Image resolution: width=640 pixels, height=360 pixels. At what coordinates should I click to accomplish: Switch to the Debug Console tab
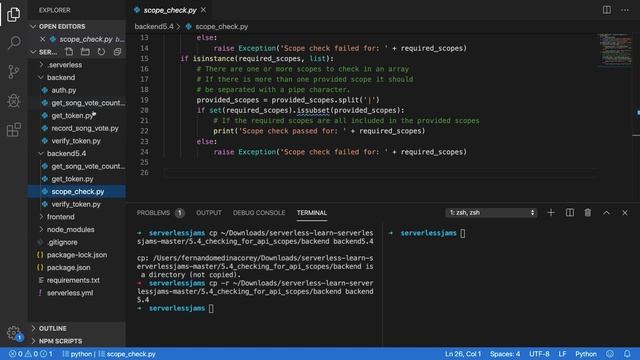tap(259, 213)
